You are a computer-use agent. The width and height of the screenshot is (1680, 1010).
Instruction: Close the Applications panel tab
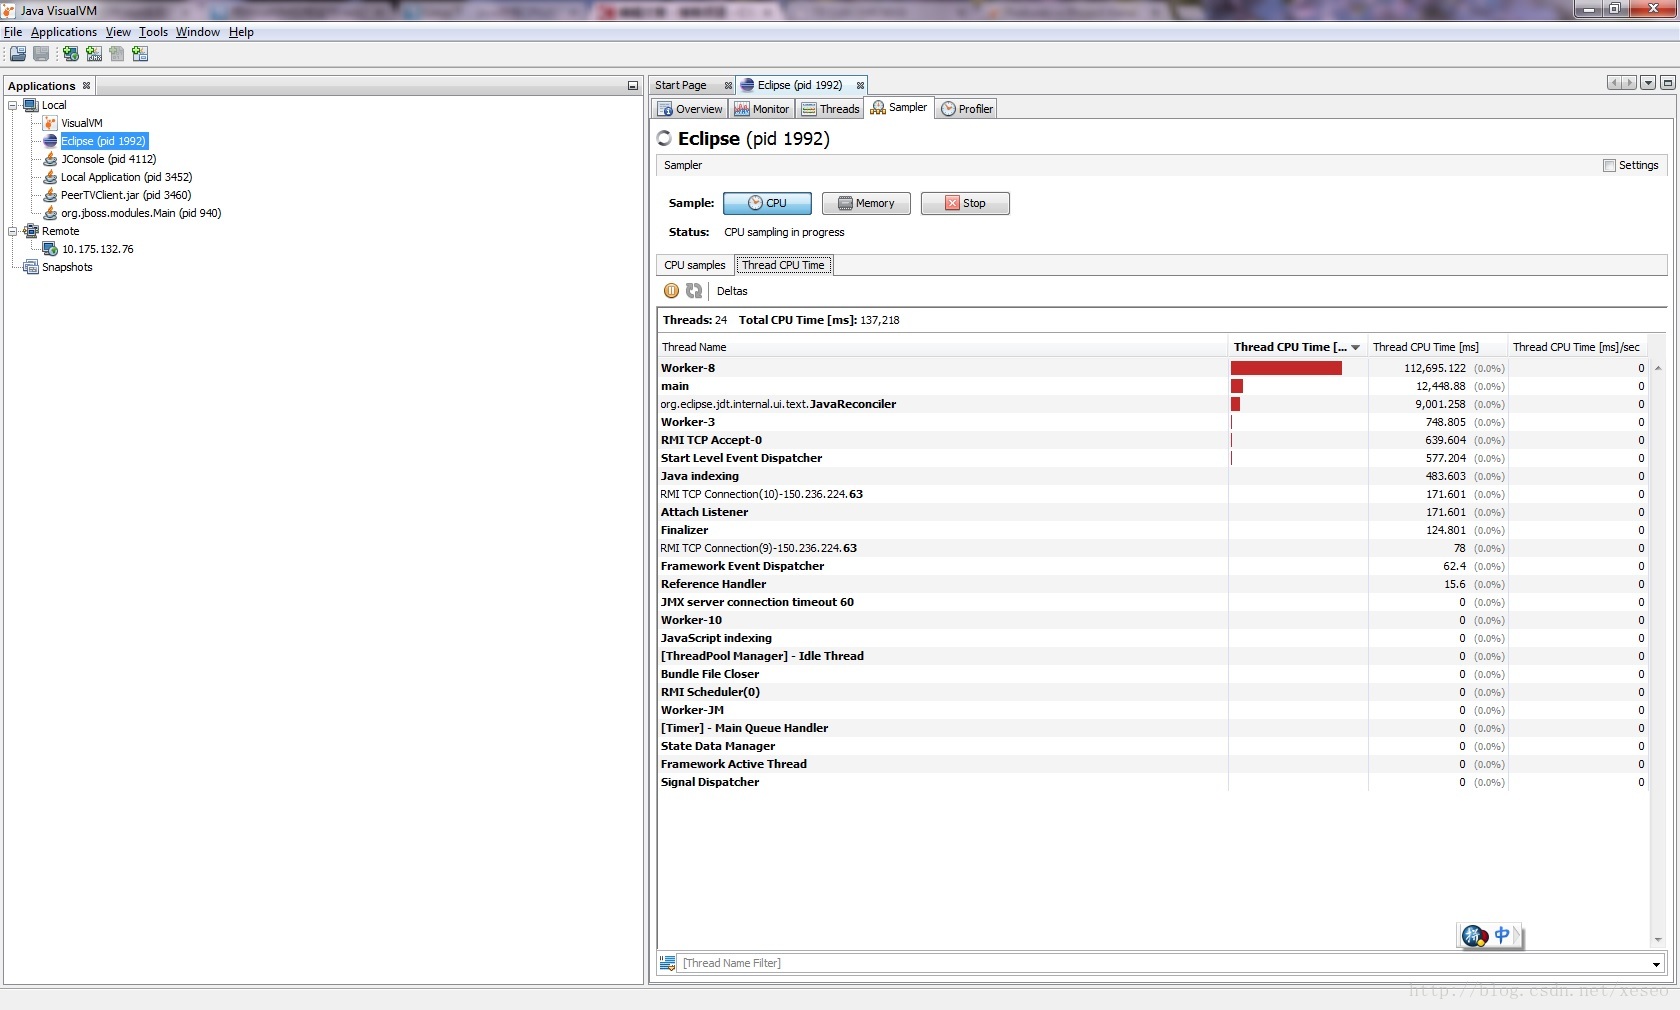[87, 86]
